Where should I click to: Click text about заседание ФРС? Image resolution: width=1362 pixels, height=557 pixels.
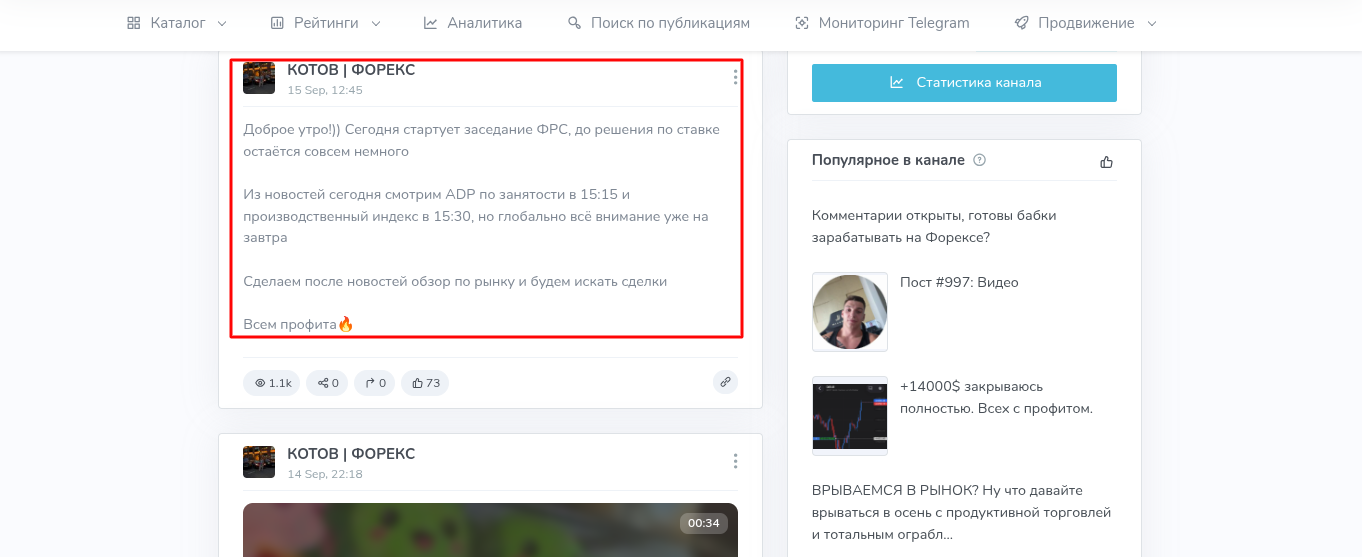(x=481, y=140)
